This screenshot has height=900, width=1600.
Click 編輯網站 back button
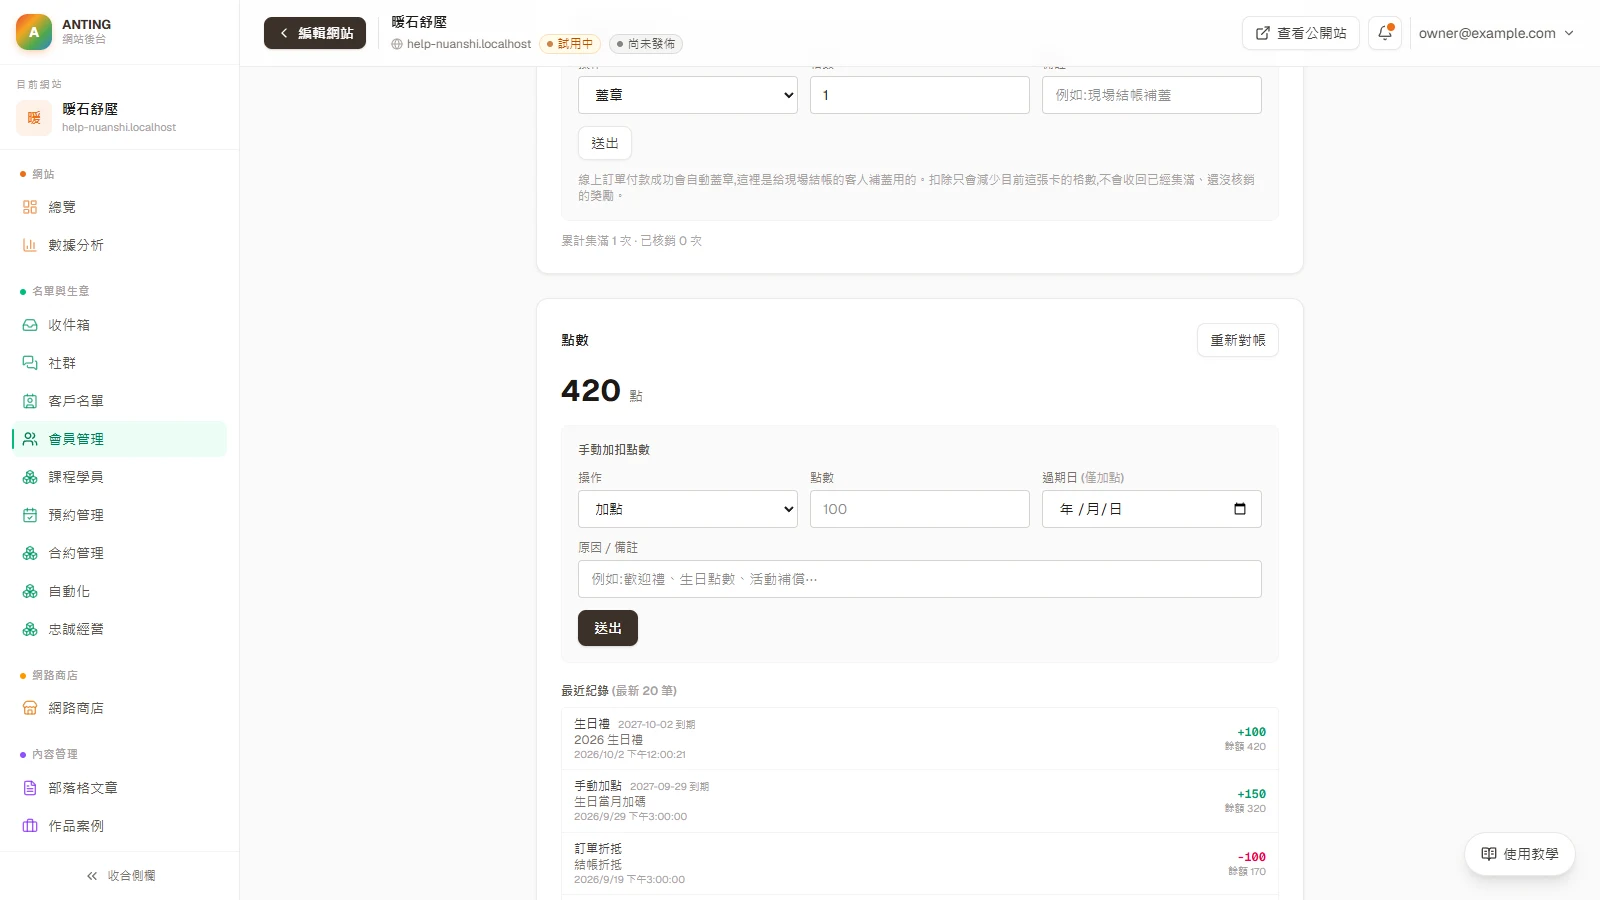pos(315,33)
